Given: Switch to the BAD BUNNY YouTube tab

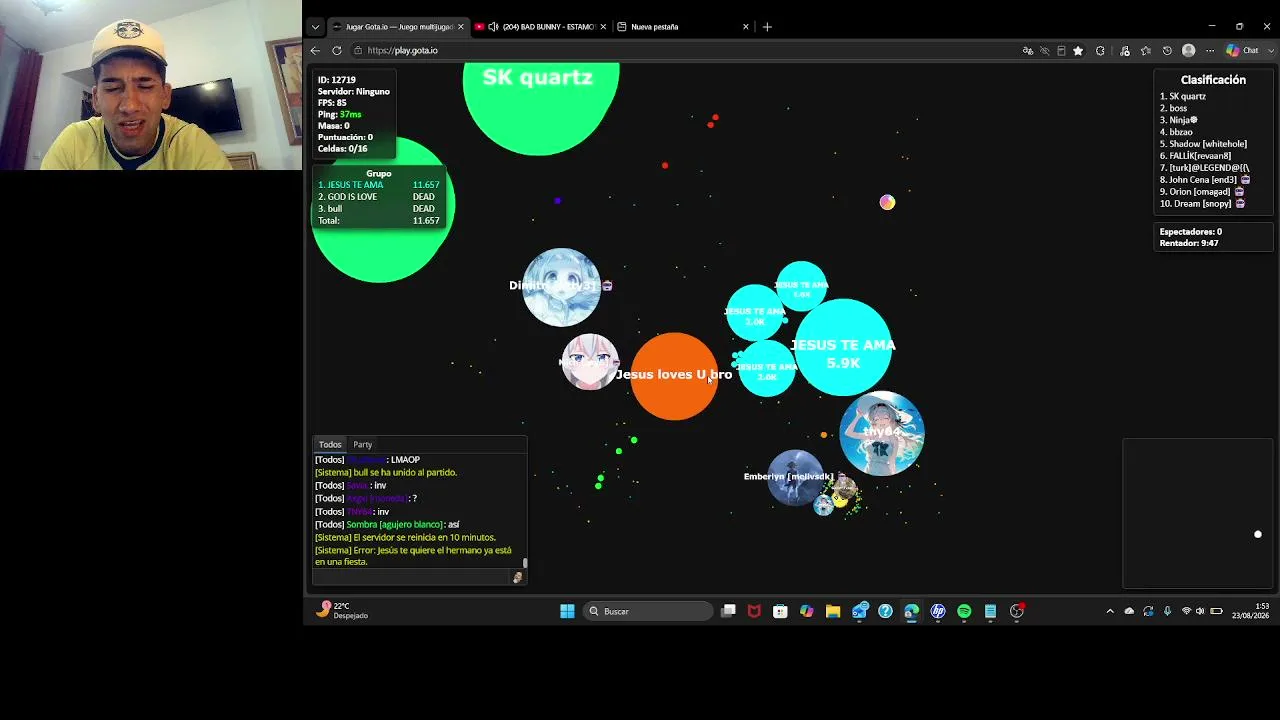Looking at the screenshot, I should (x=540, y=27).
